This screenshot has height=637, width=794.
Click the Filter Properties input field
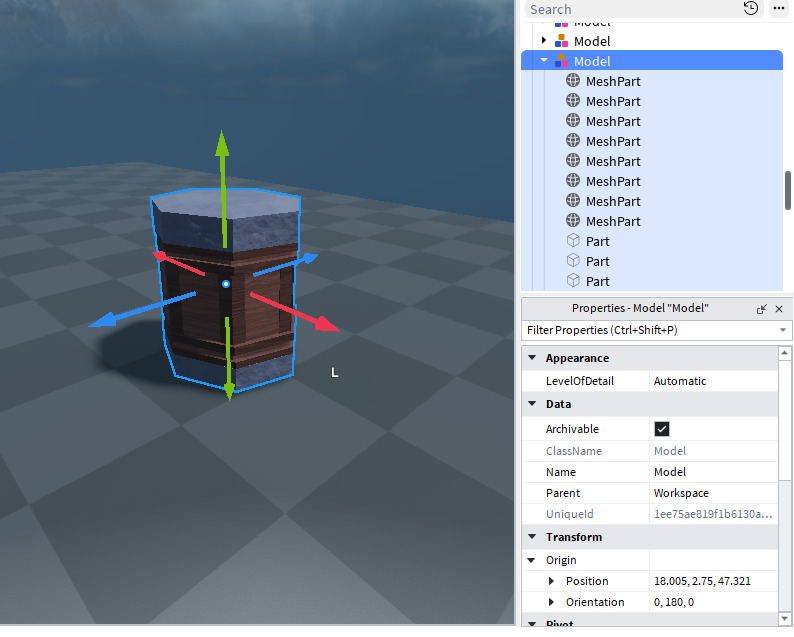point(651,330)
